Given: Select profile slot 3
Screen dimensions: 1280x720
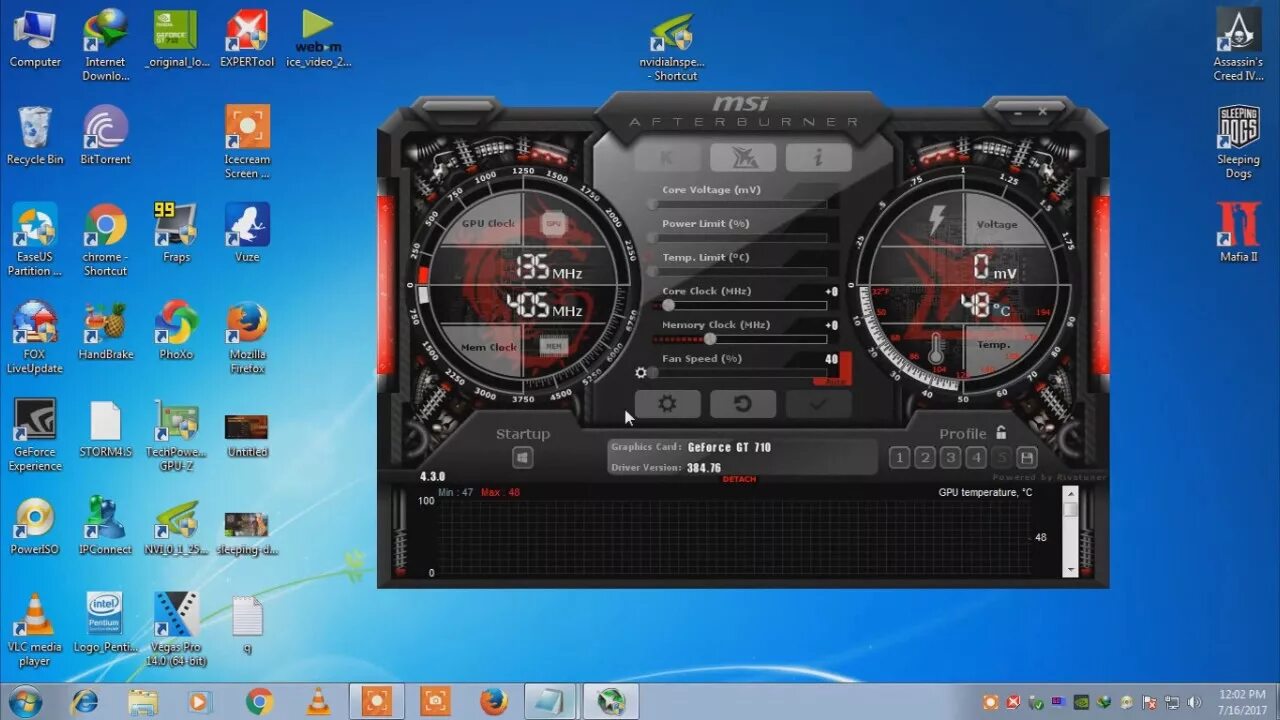Looking at the screenshot, I should click(951, 458).
